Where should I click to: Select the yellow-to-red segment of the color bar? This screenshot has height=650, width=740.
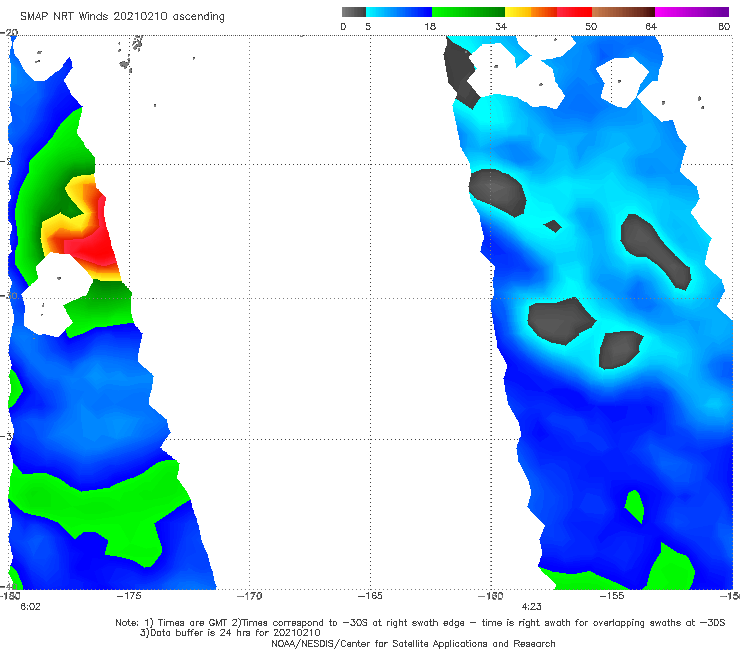click(x=548, y=12)
